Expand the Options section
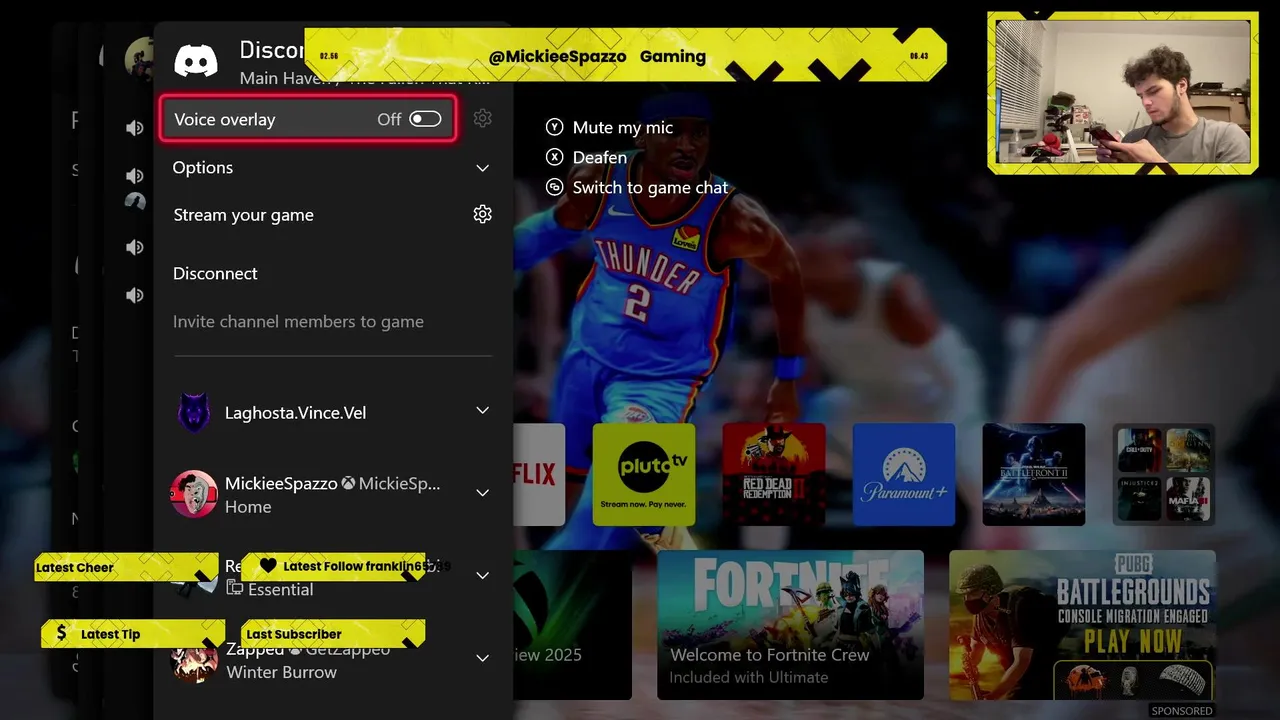This screenshot has width=1280, height=720. pos(332,167)
